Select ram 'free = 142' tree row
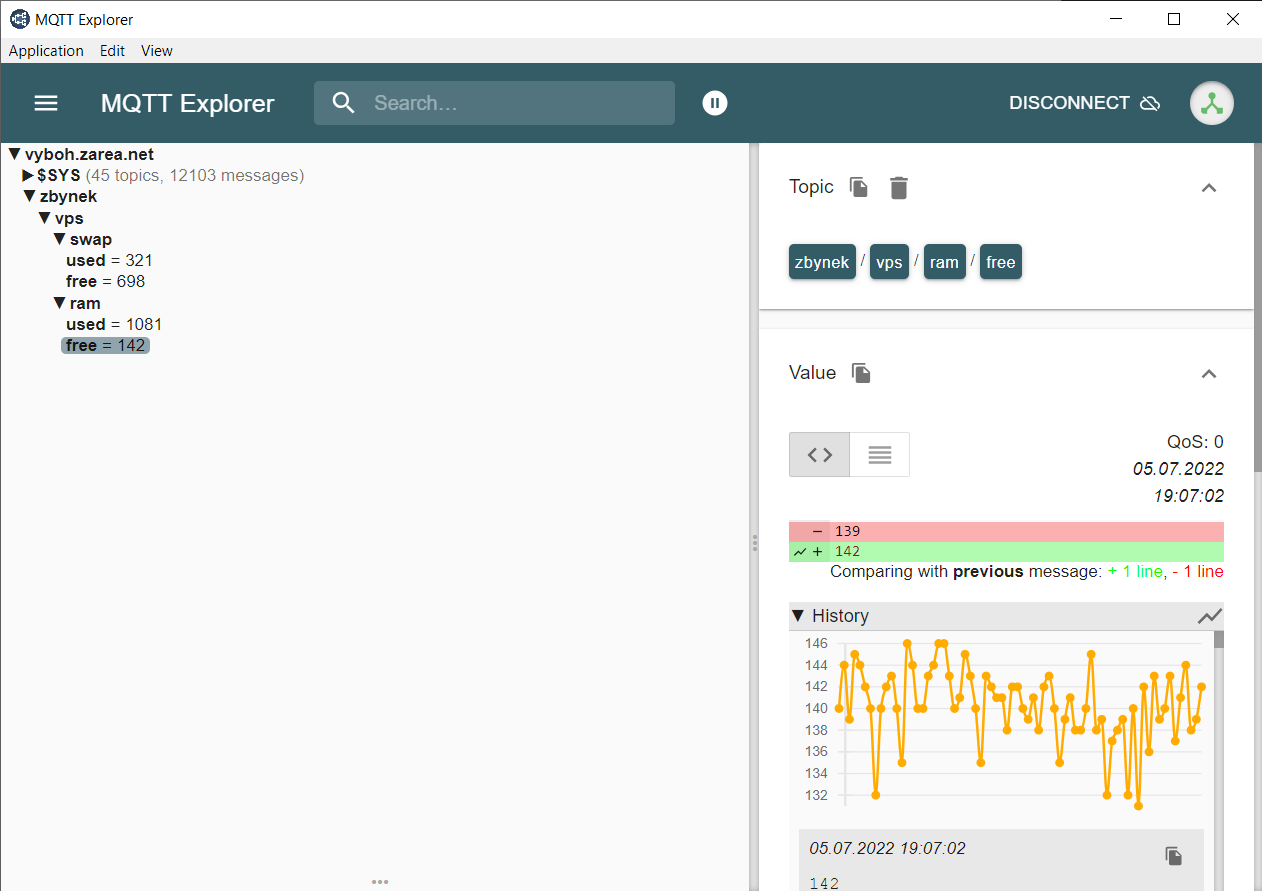The height and width of the screenshot is (891, 1262). [x=106, y=345]
